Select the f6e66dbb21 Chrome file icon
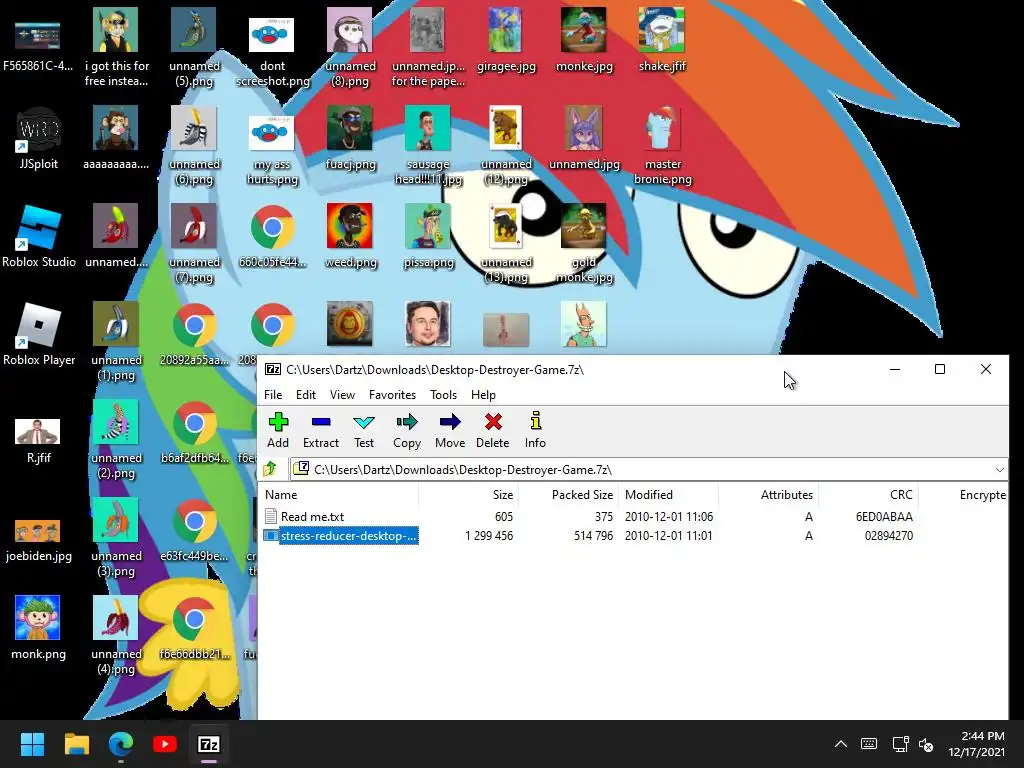Viewport: 1024px width, 768px height. (x=194, y=628)
